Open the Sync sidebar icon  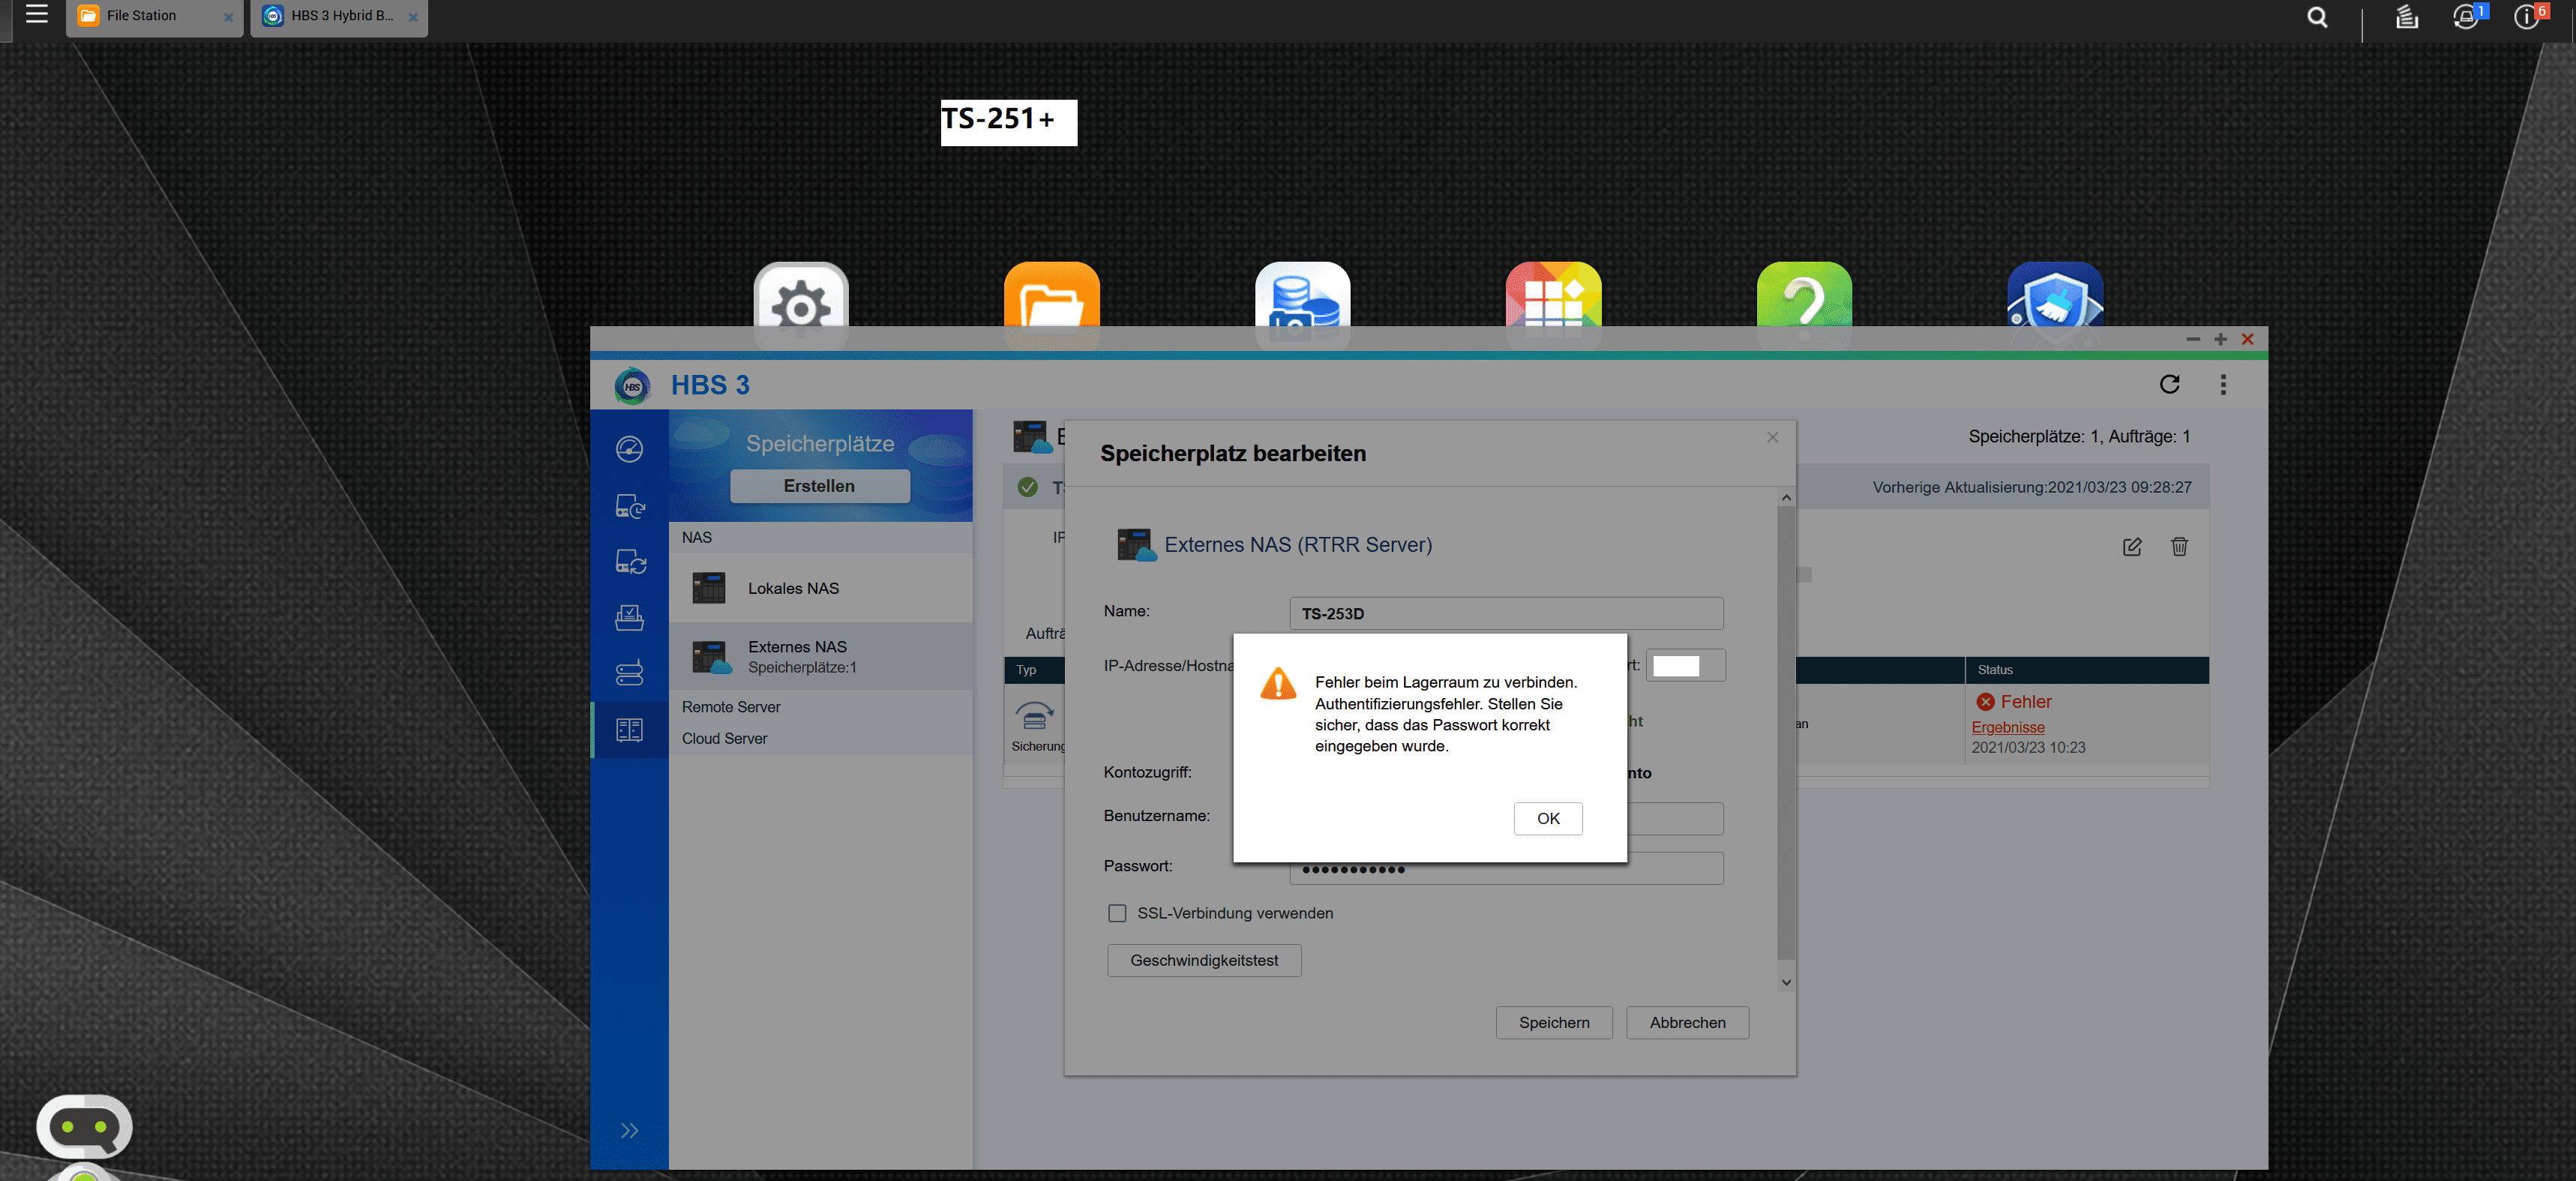tap(629, 562)
